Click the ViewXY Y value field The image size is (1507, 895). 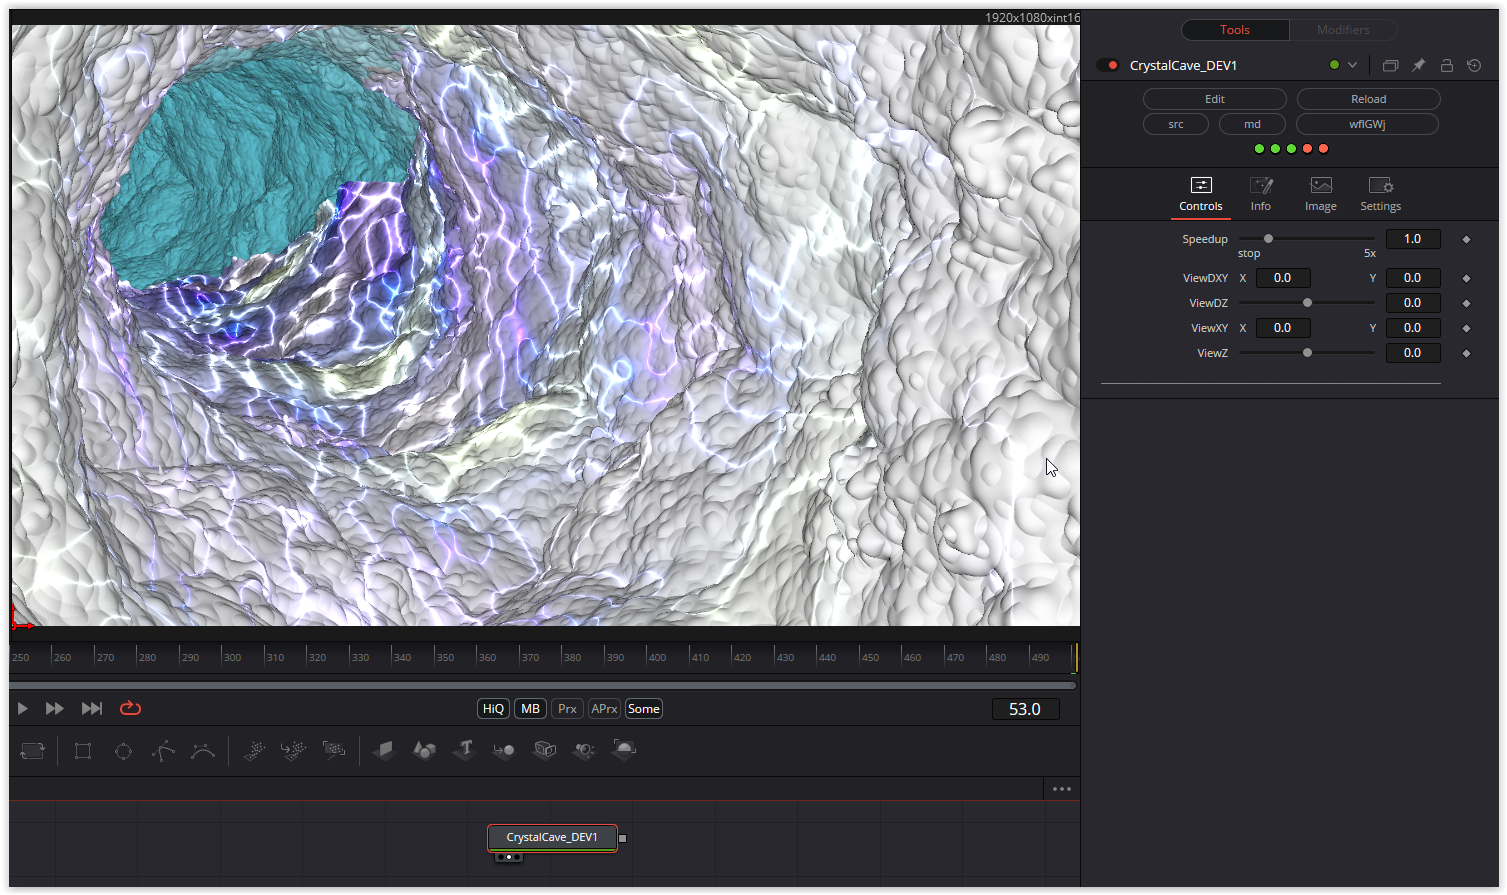(1413, 328)
